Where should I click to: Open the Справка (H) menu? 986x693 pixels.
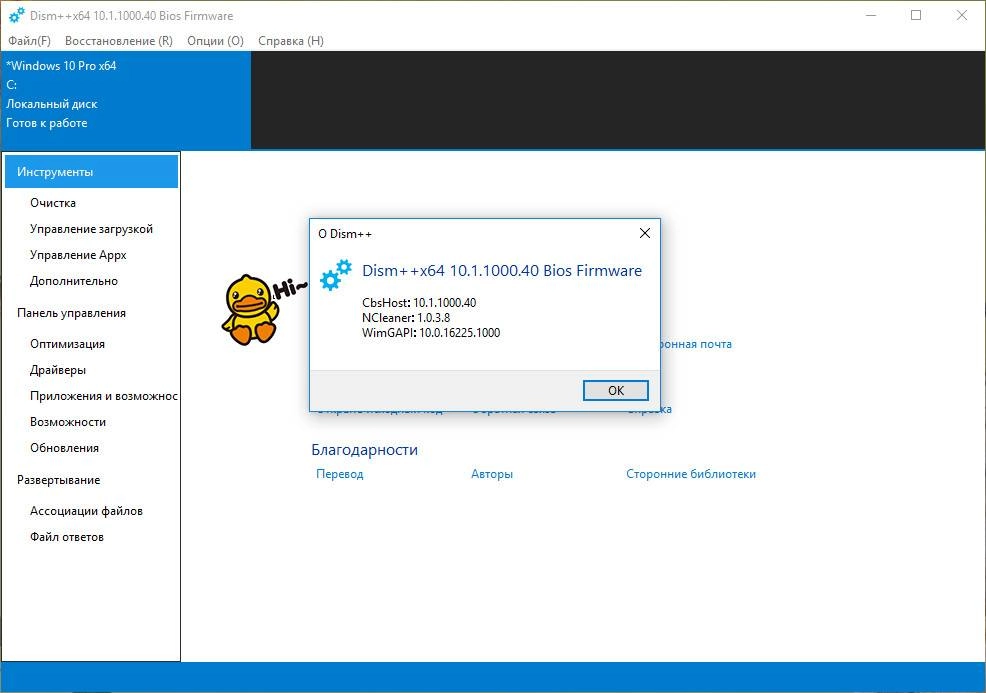[291, 41]
